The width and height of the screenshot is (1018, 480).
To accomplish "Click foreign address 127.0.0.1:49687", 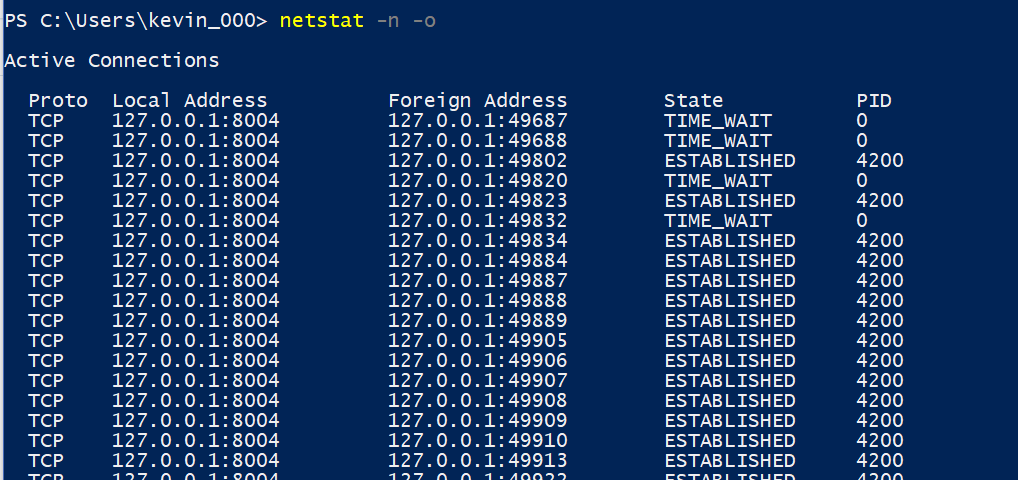I will pyautogui.click(x=477, y=121).
